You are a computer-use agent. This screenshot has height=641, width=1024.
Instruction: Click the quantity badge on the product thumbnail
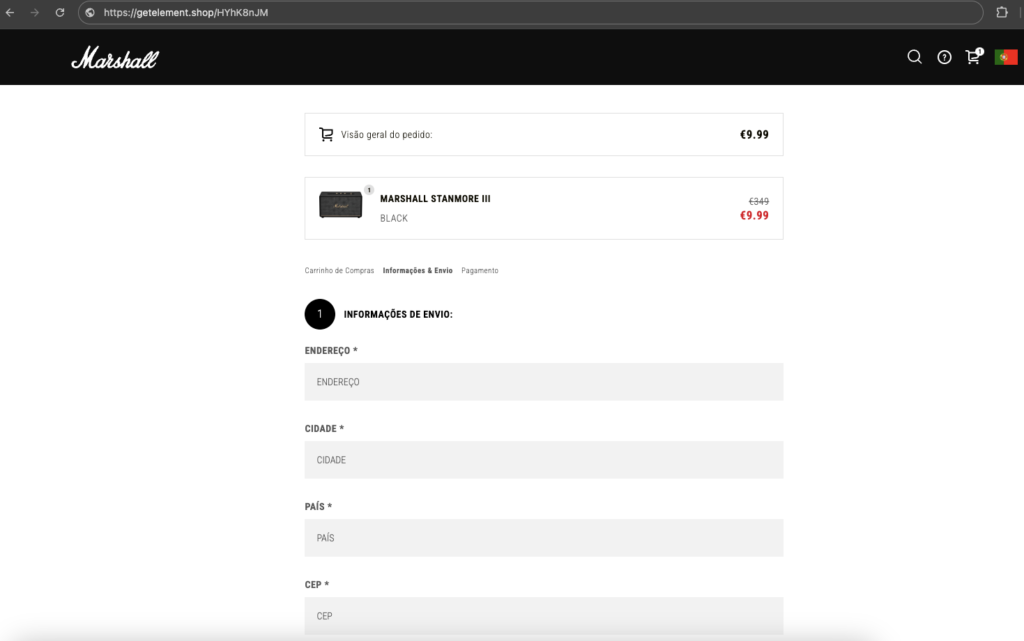pos(369,190)
